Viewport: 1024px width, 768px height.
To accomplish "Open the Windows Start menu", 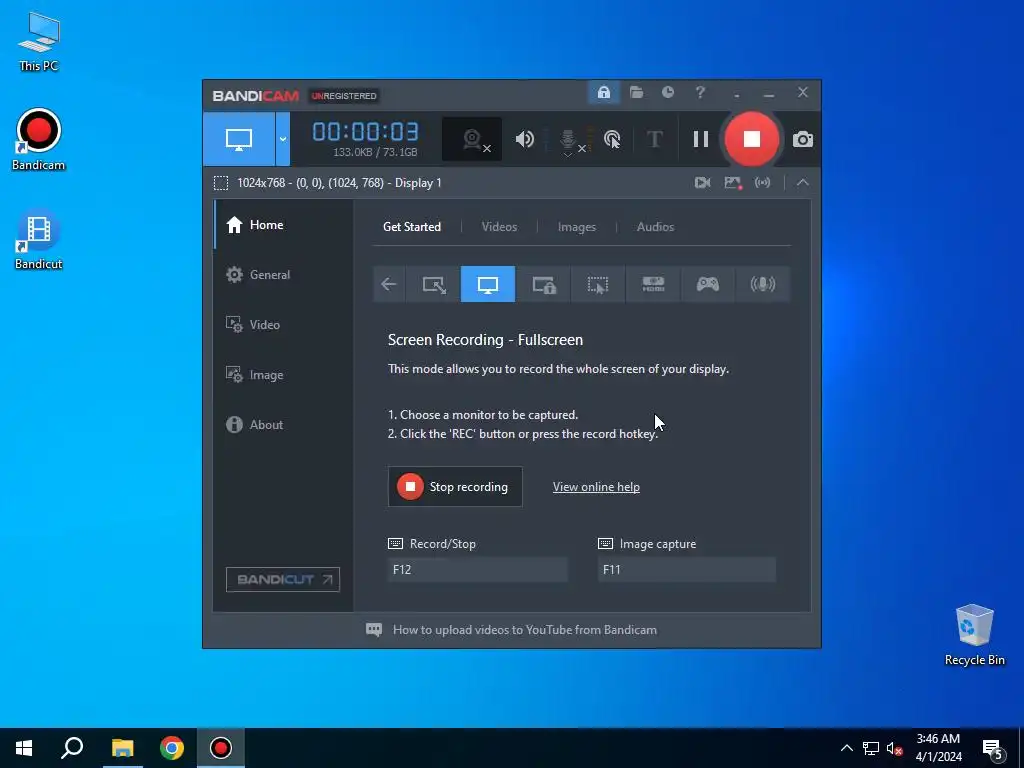I will (x=24, y=748).
